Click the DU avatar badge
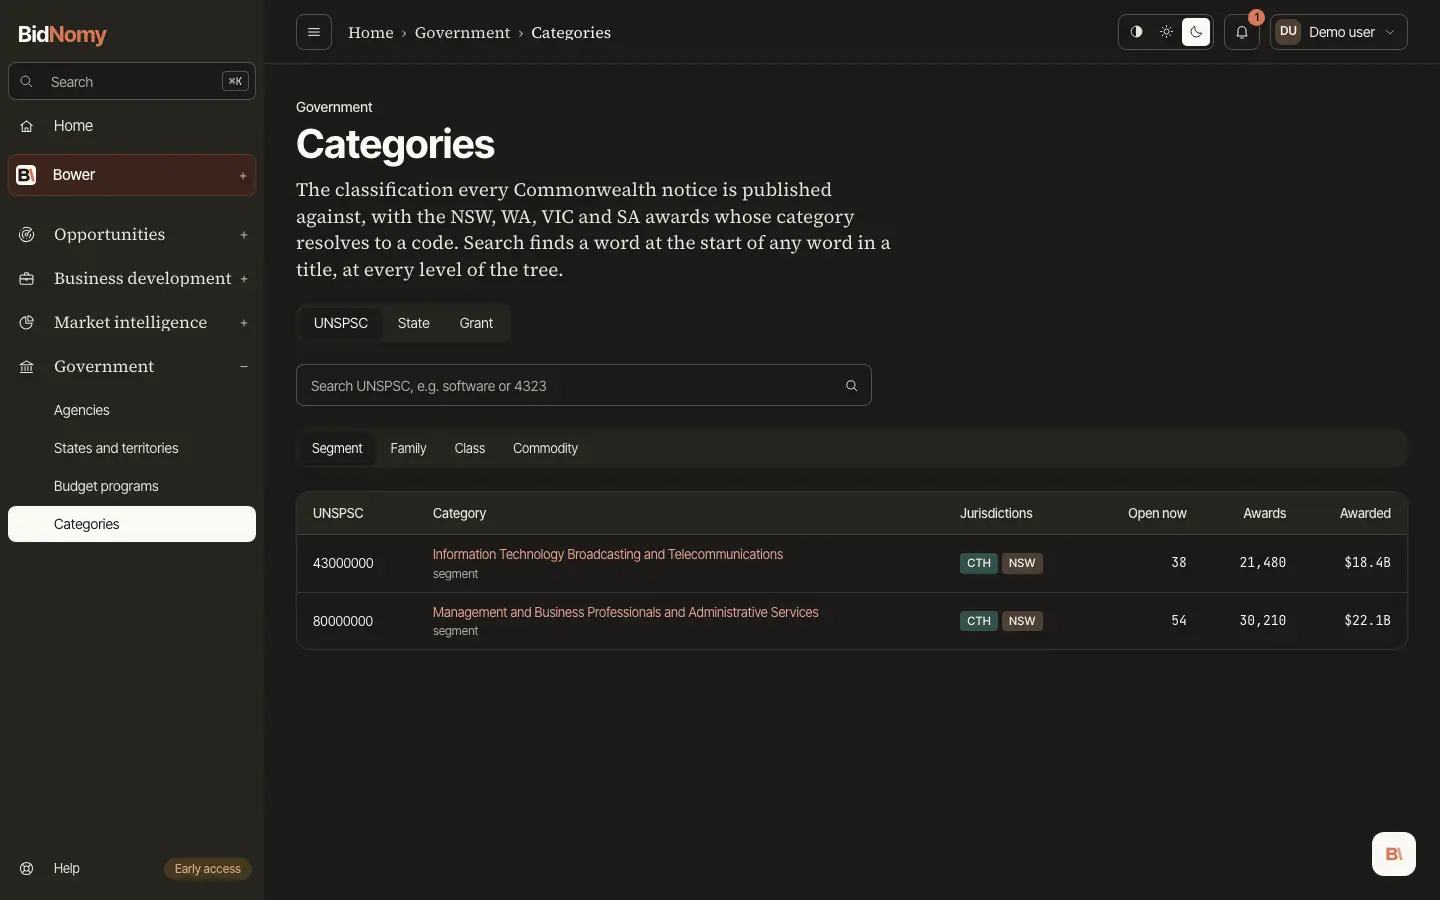The width and height of the screenshot is (1440, 900). (1288, 32)
